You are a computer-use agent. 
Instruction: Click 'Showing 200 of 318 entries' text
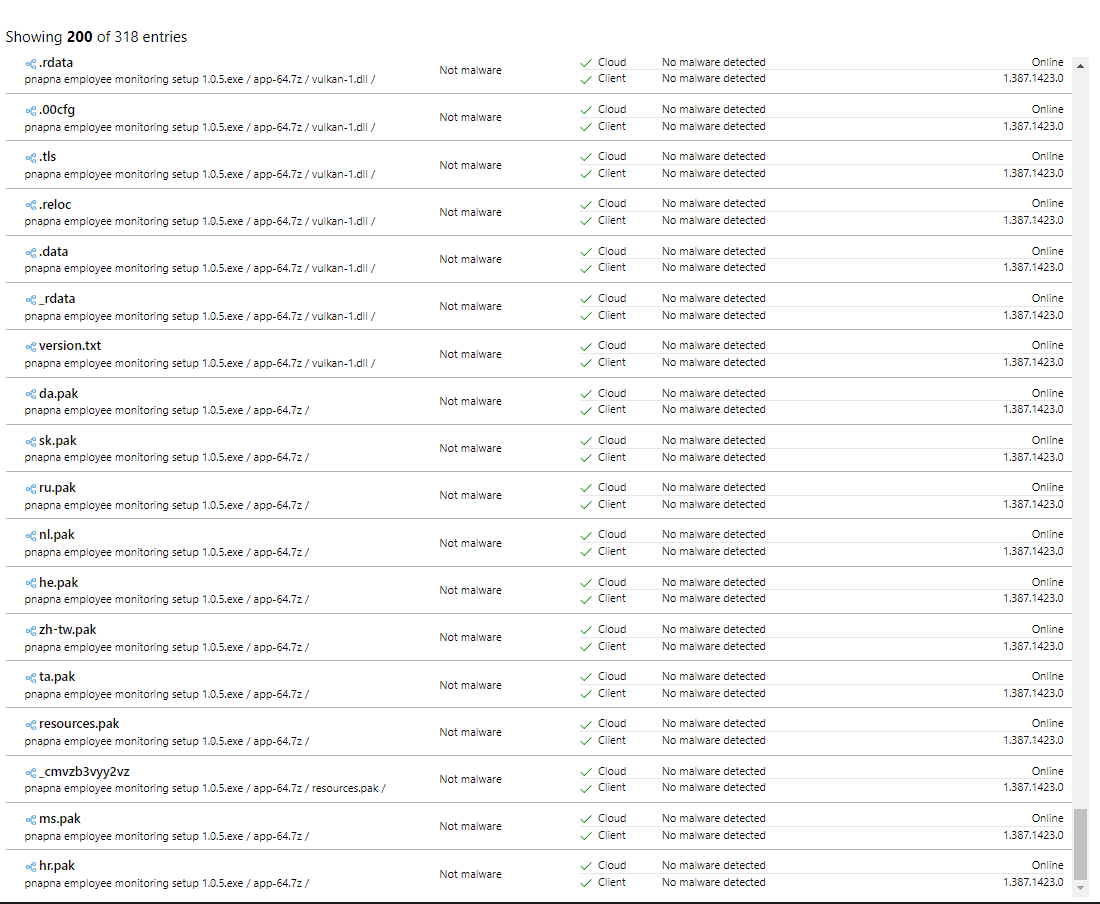tap(96, 36)
